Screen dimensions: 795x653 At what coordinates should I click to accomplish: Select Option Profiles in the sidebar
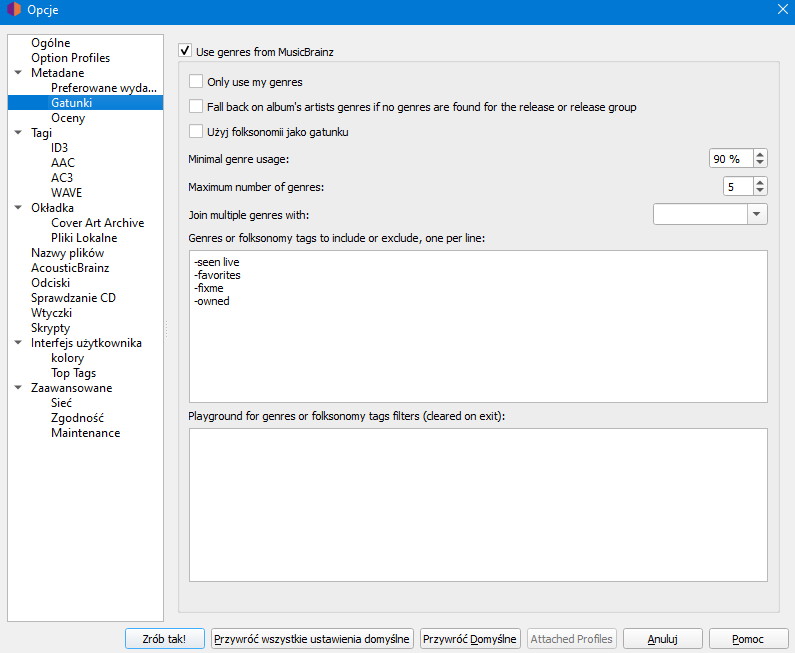coord(70,58)
